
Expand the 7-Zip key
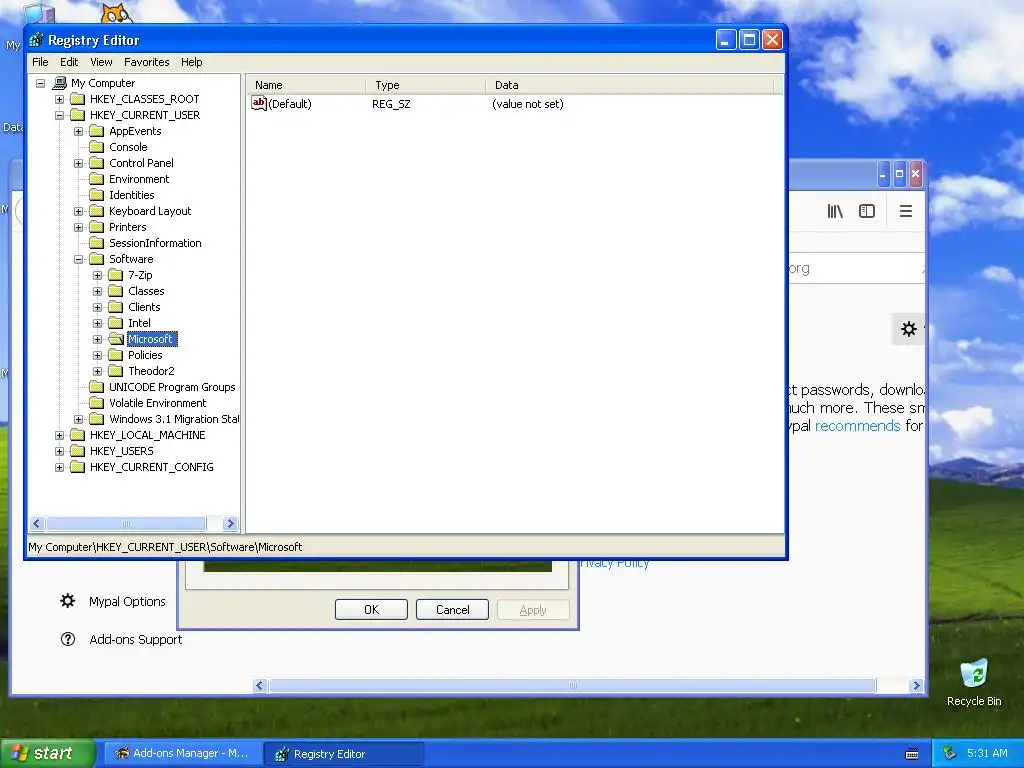[97, 275]
